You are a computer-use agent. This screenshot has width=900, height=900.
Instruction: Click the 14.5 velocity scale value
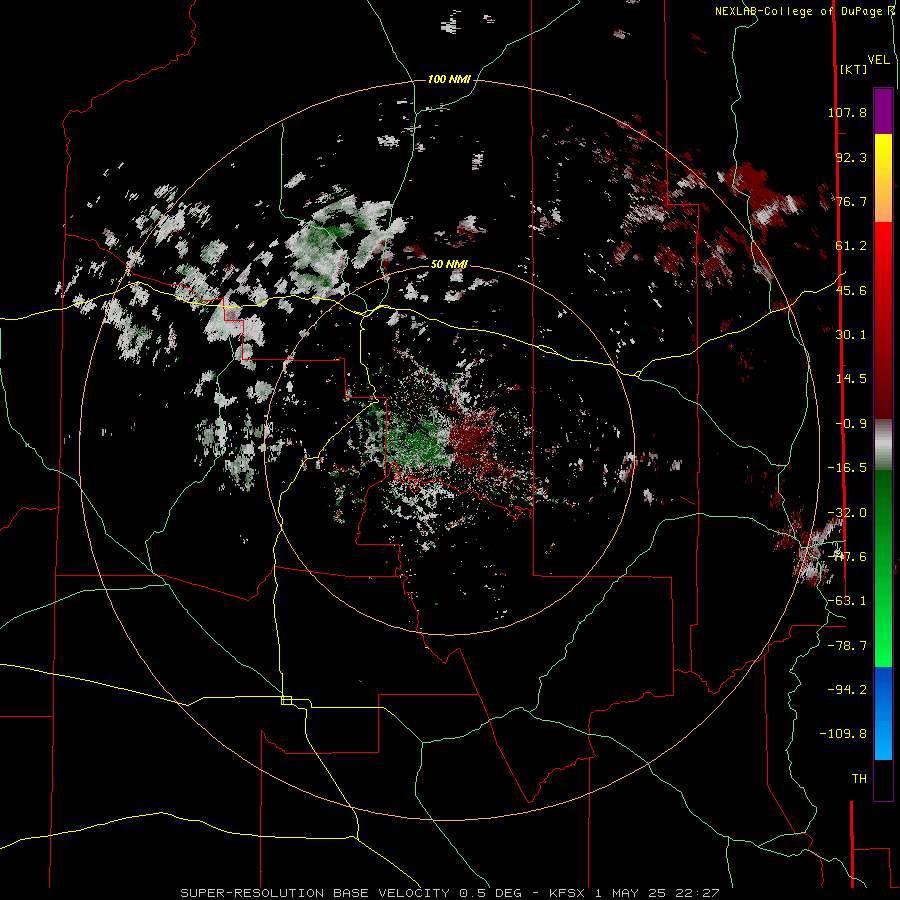[x=851, y=379]
